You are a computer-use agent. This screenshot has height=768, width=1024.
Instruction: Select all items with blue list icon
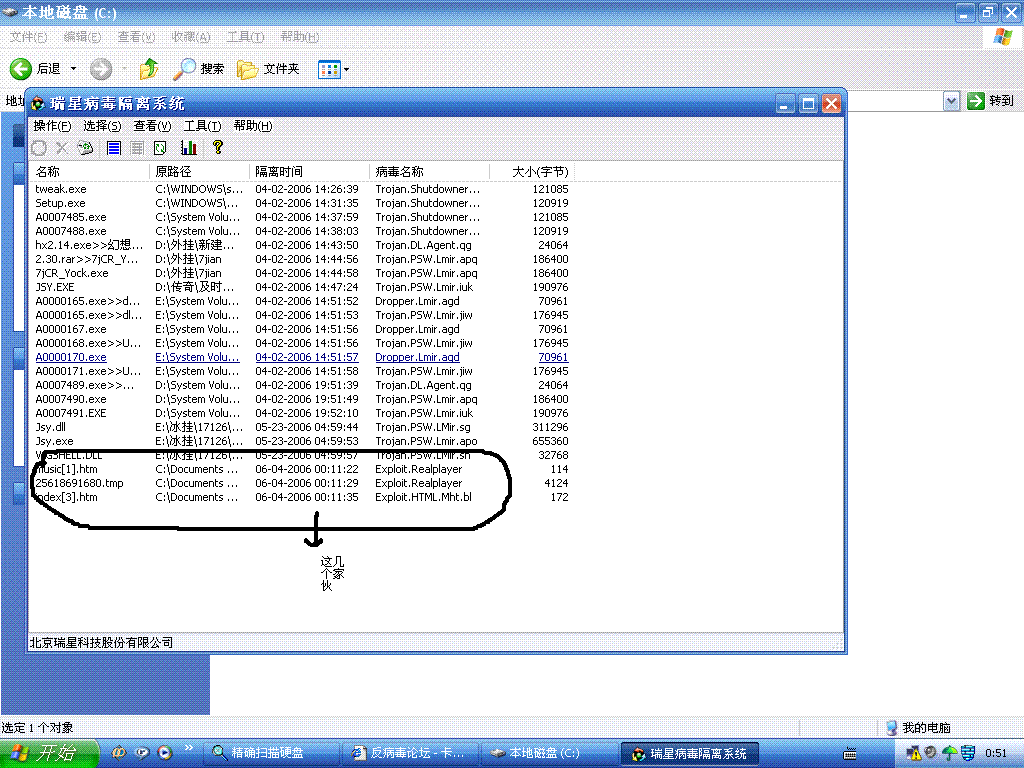point(114,148)
